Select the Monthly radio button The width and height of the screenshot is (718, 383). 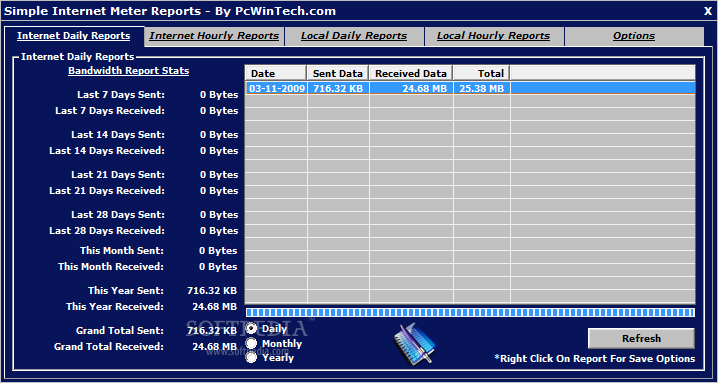pyautogui.click(x=252, y=343)
